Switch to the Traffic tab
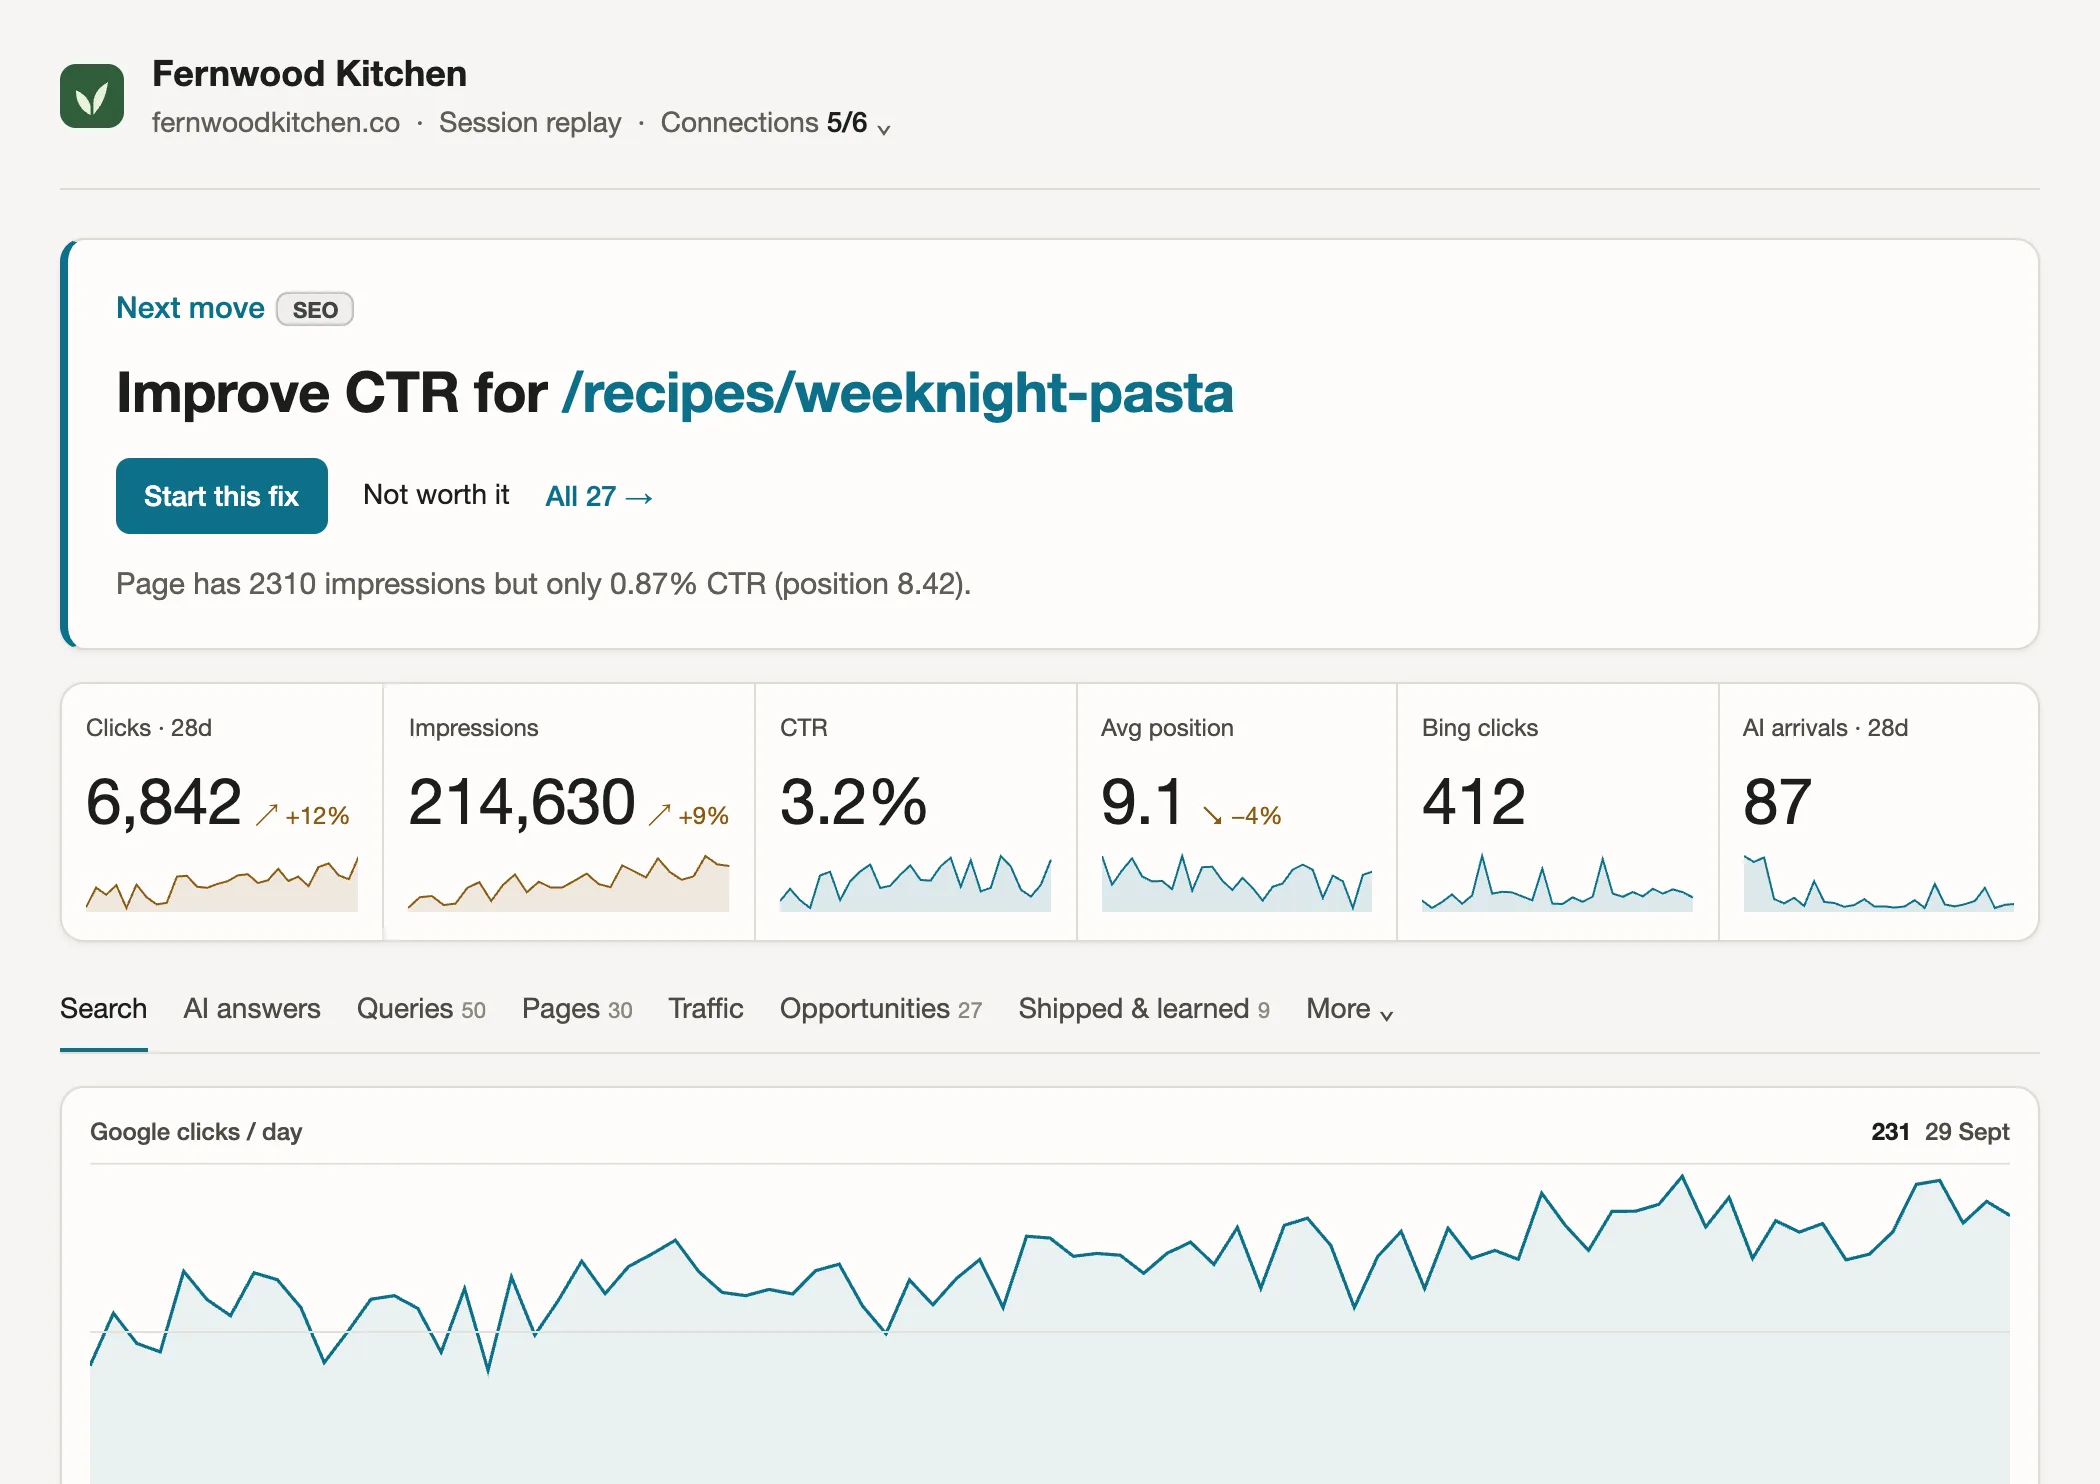 706,1009
